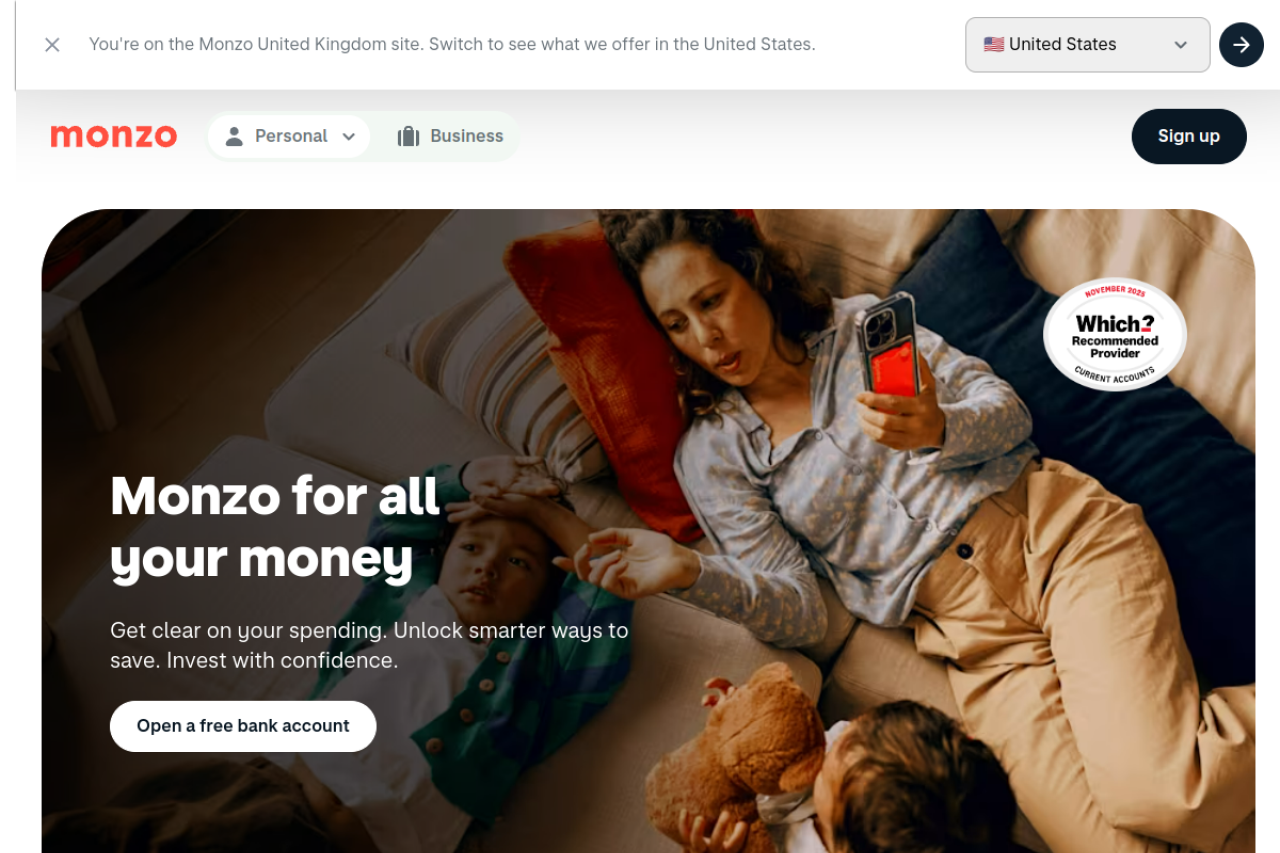1280x853 pixels.
Task: Expand the Personal menu chevron
Action: point(348,137)
